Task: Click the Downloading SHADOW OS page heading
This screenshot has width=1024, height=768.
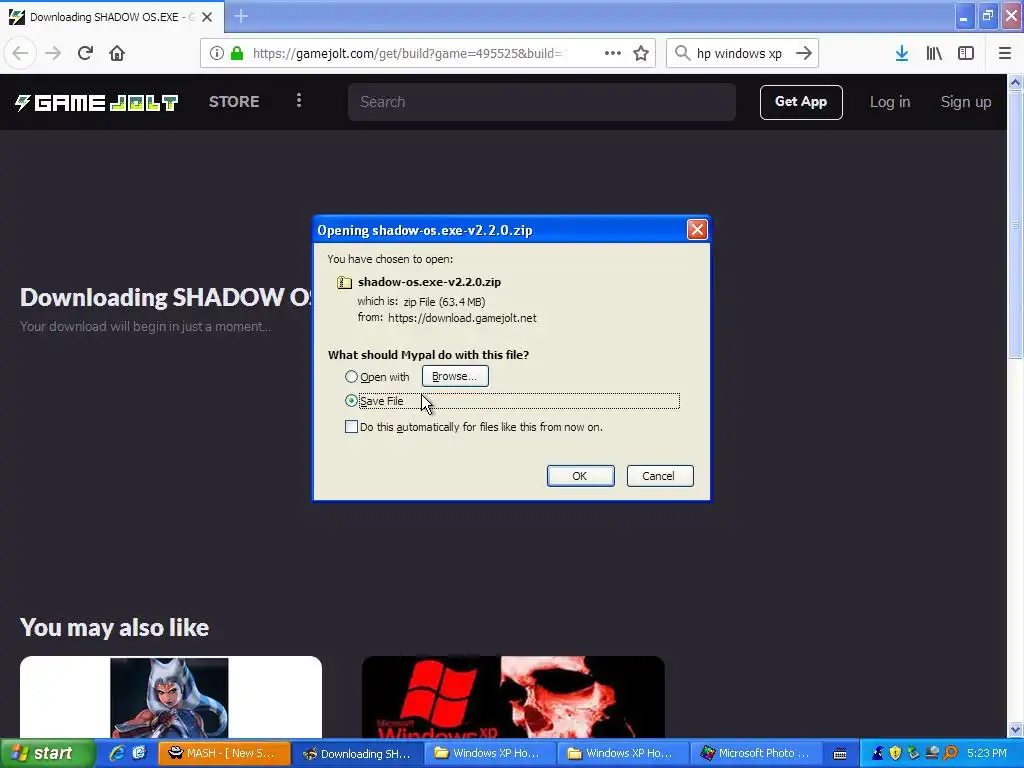Action: click(x=166, y=297)
